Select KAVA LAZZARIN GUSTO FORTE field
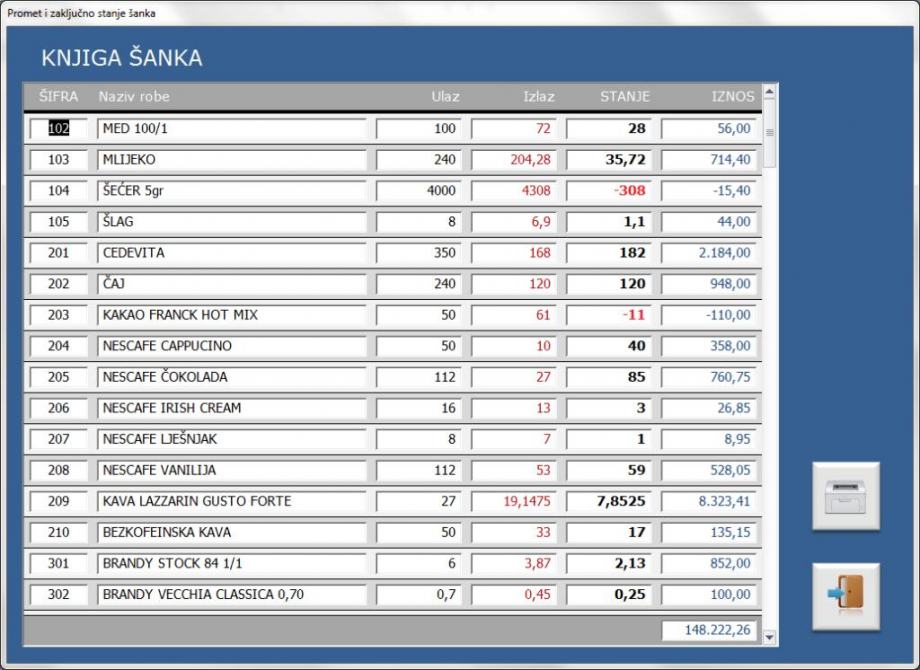Screen dimensions: 920x670 click(x=232, y=502)
